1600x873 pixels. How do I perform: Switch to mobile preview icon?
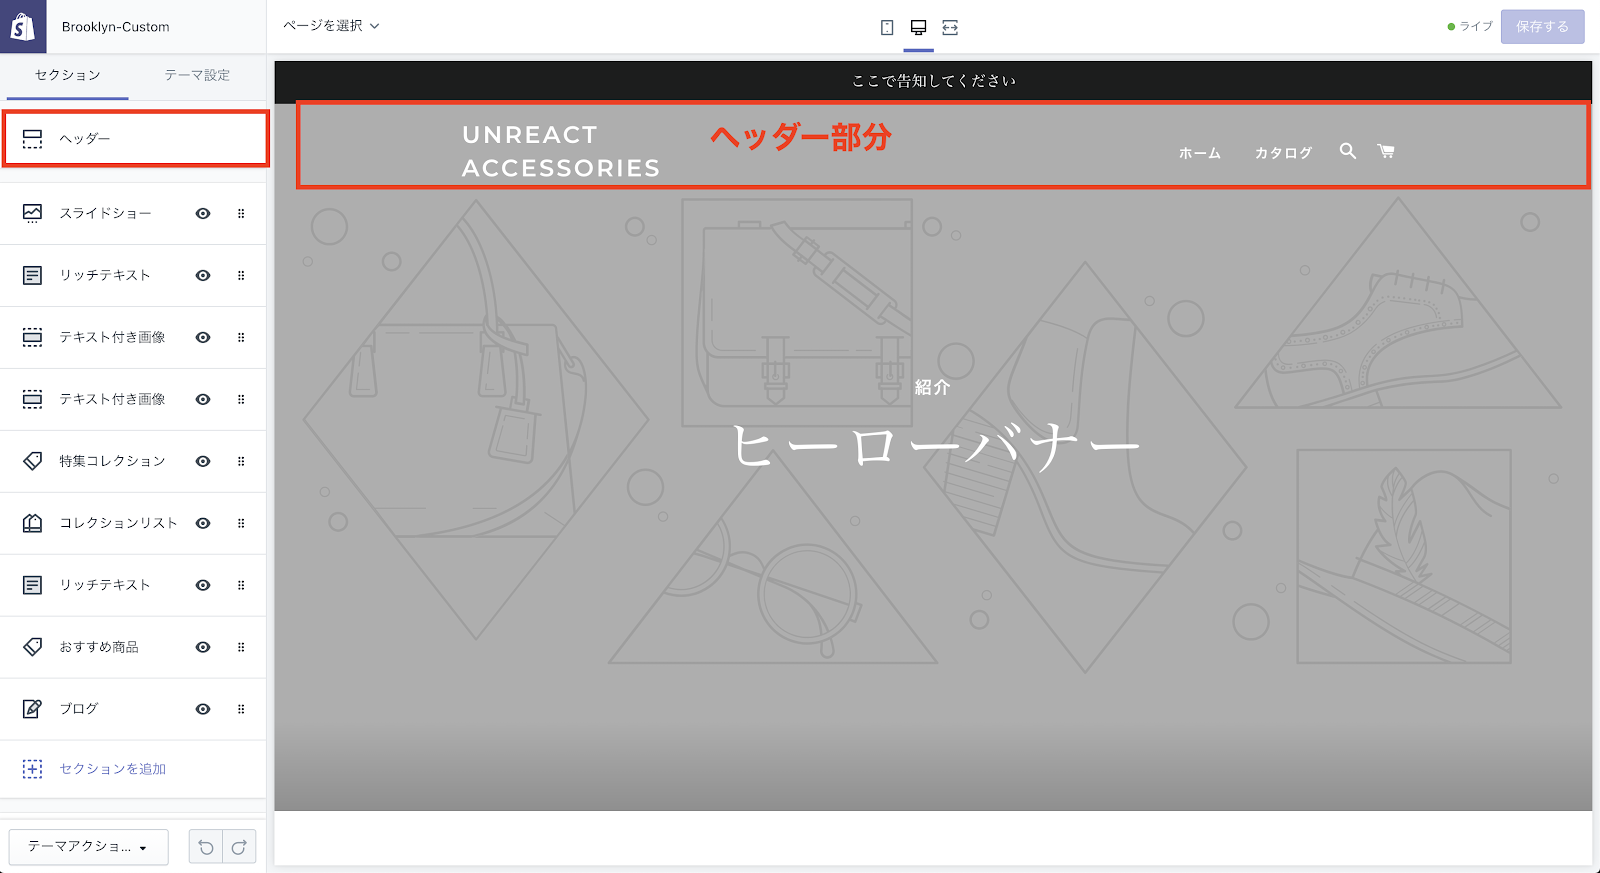887,28
